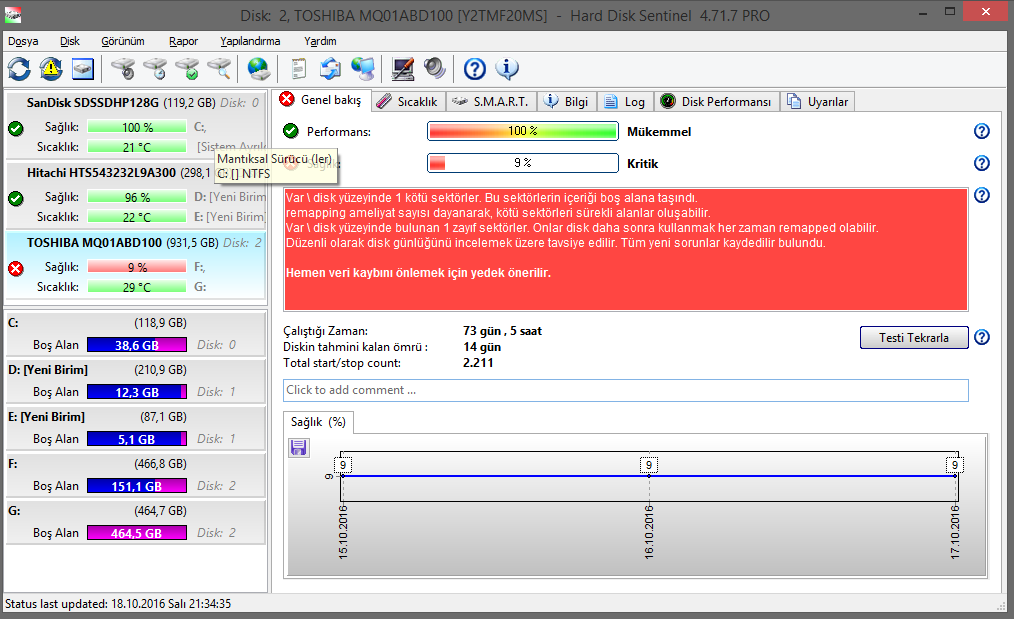Click the disk with speaker test icon
The width and height of the screenshot is (1014, 619).
click(124, 69)
